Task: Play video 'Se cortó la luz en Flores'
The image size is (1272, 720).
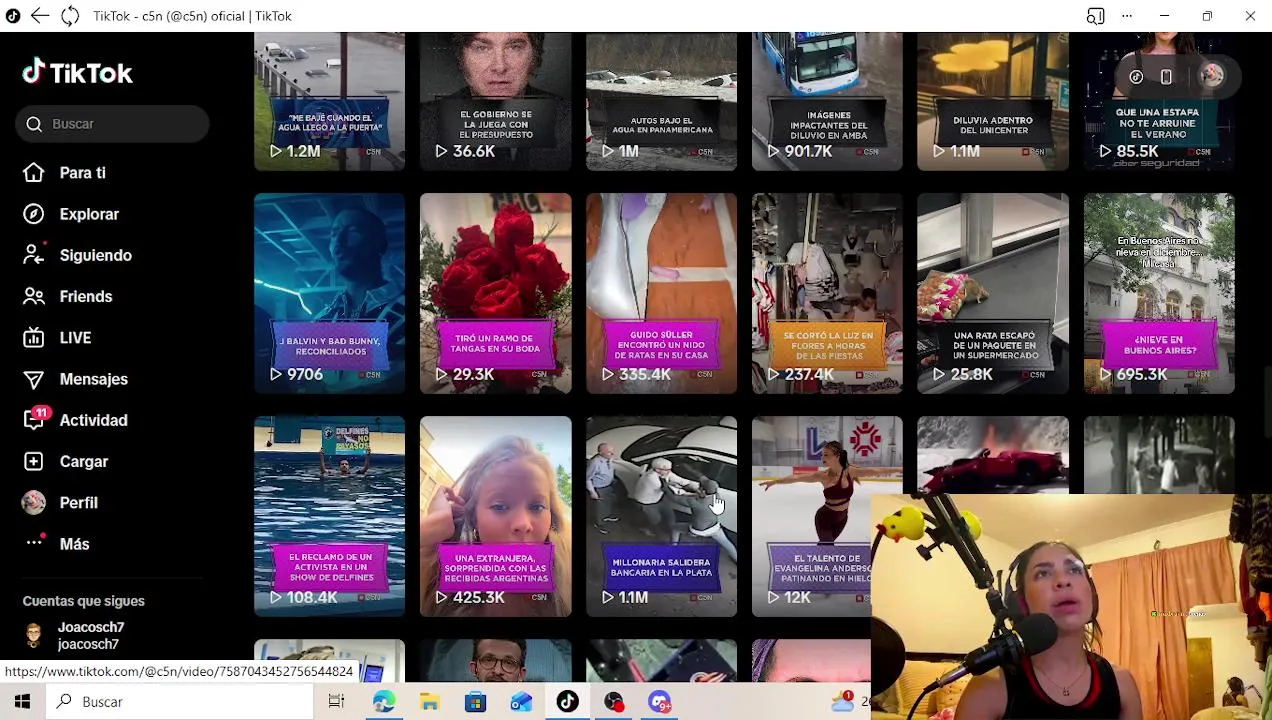Action: pyautogui.click(x=828, y=293)
